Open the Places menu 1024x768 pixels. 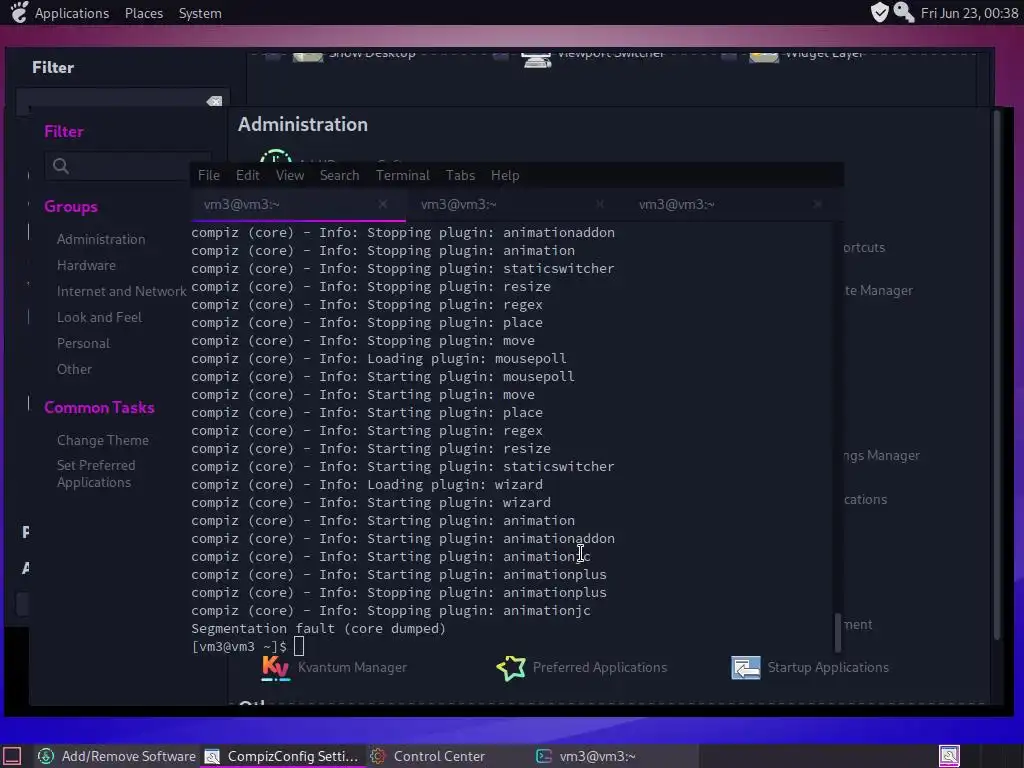[144, 13]
